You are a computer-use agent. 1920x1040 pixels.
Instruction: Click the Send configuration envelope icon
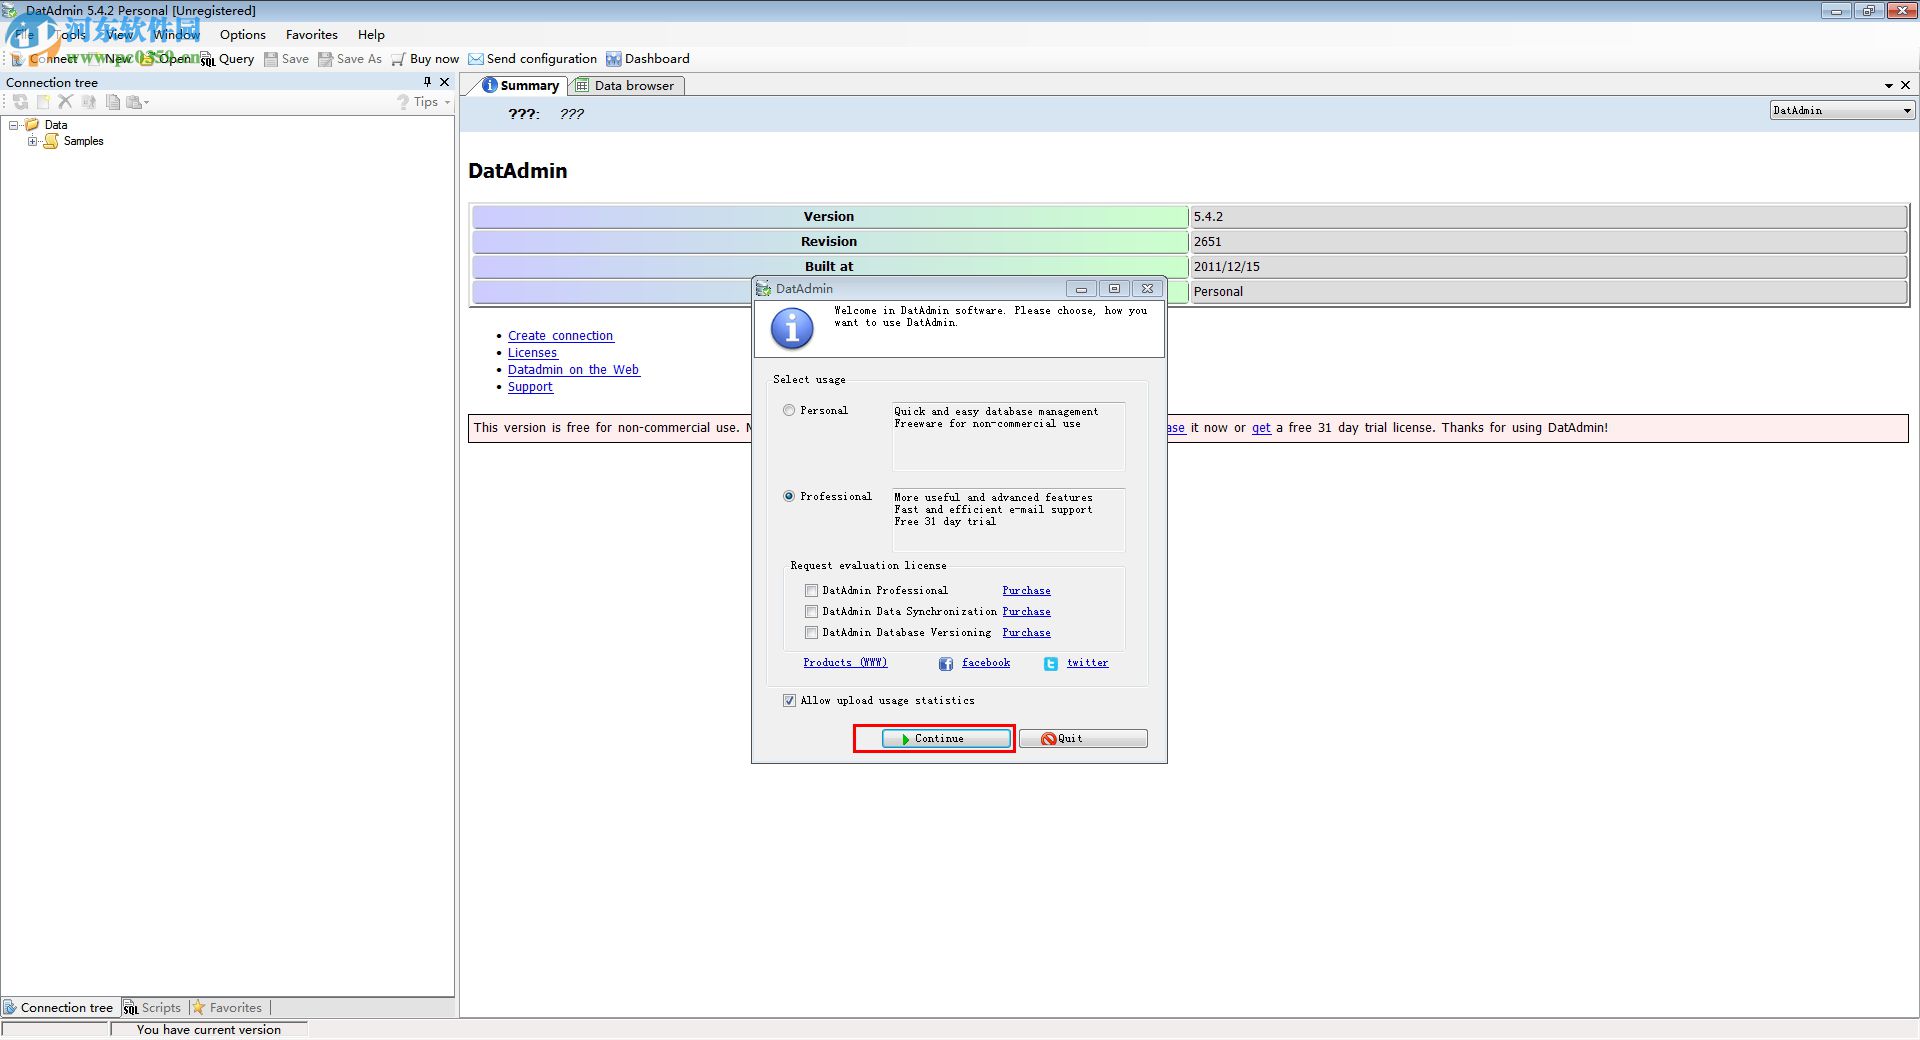coord(476,59)
